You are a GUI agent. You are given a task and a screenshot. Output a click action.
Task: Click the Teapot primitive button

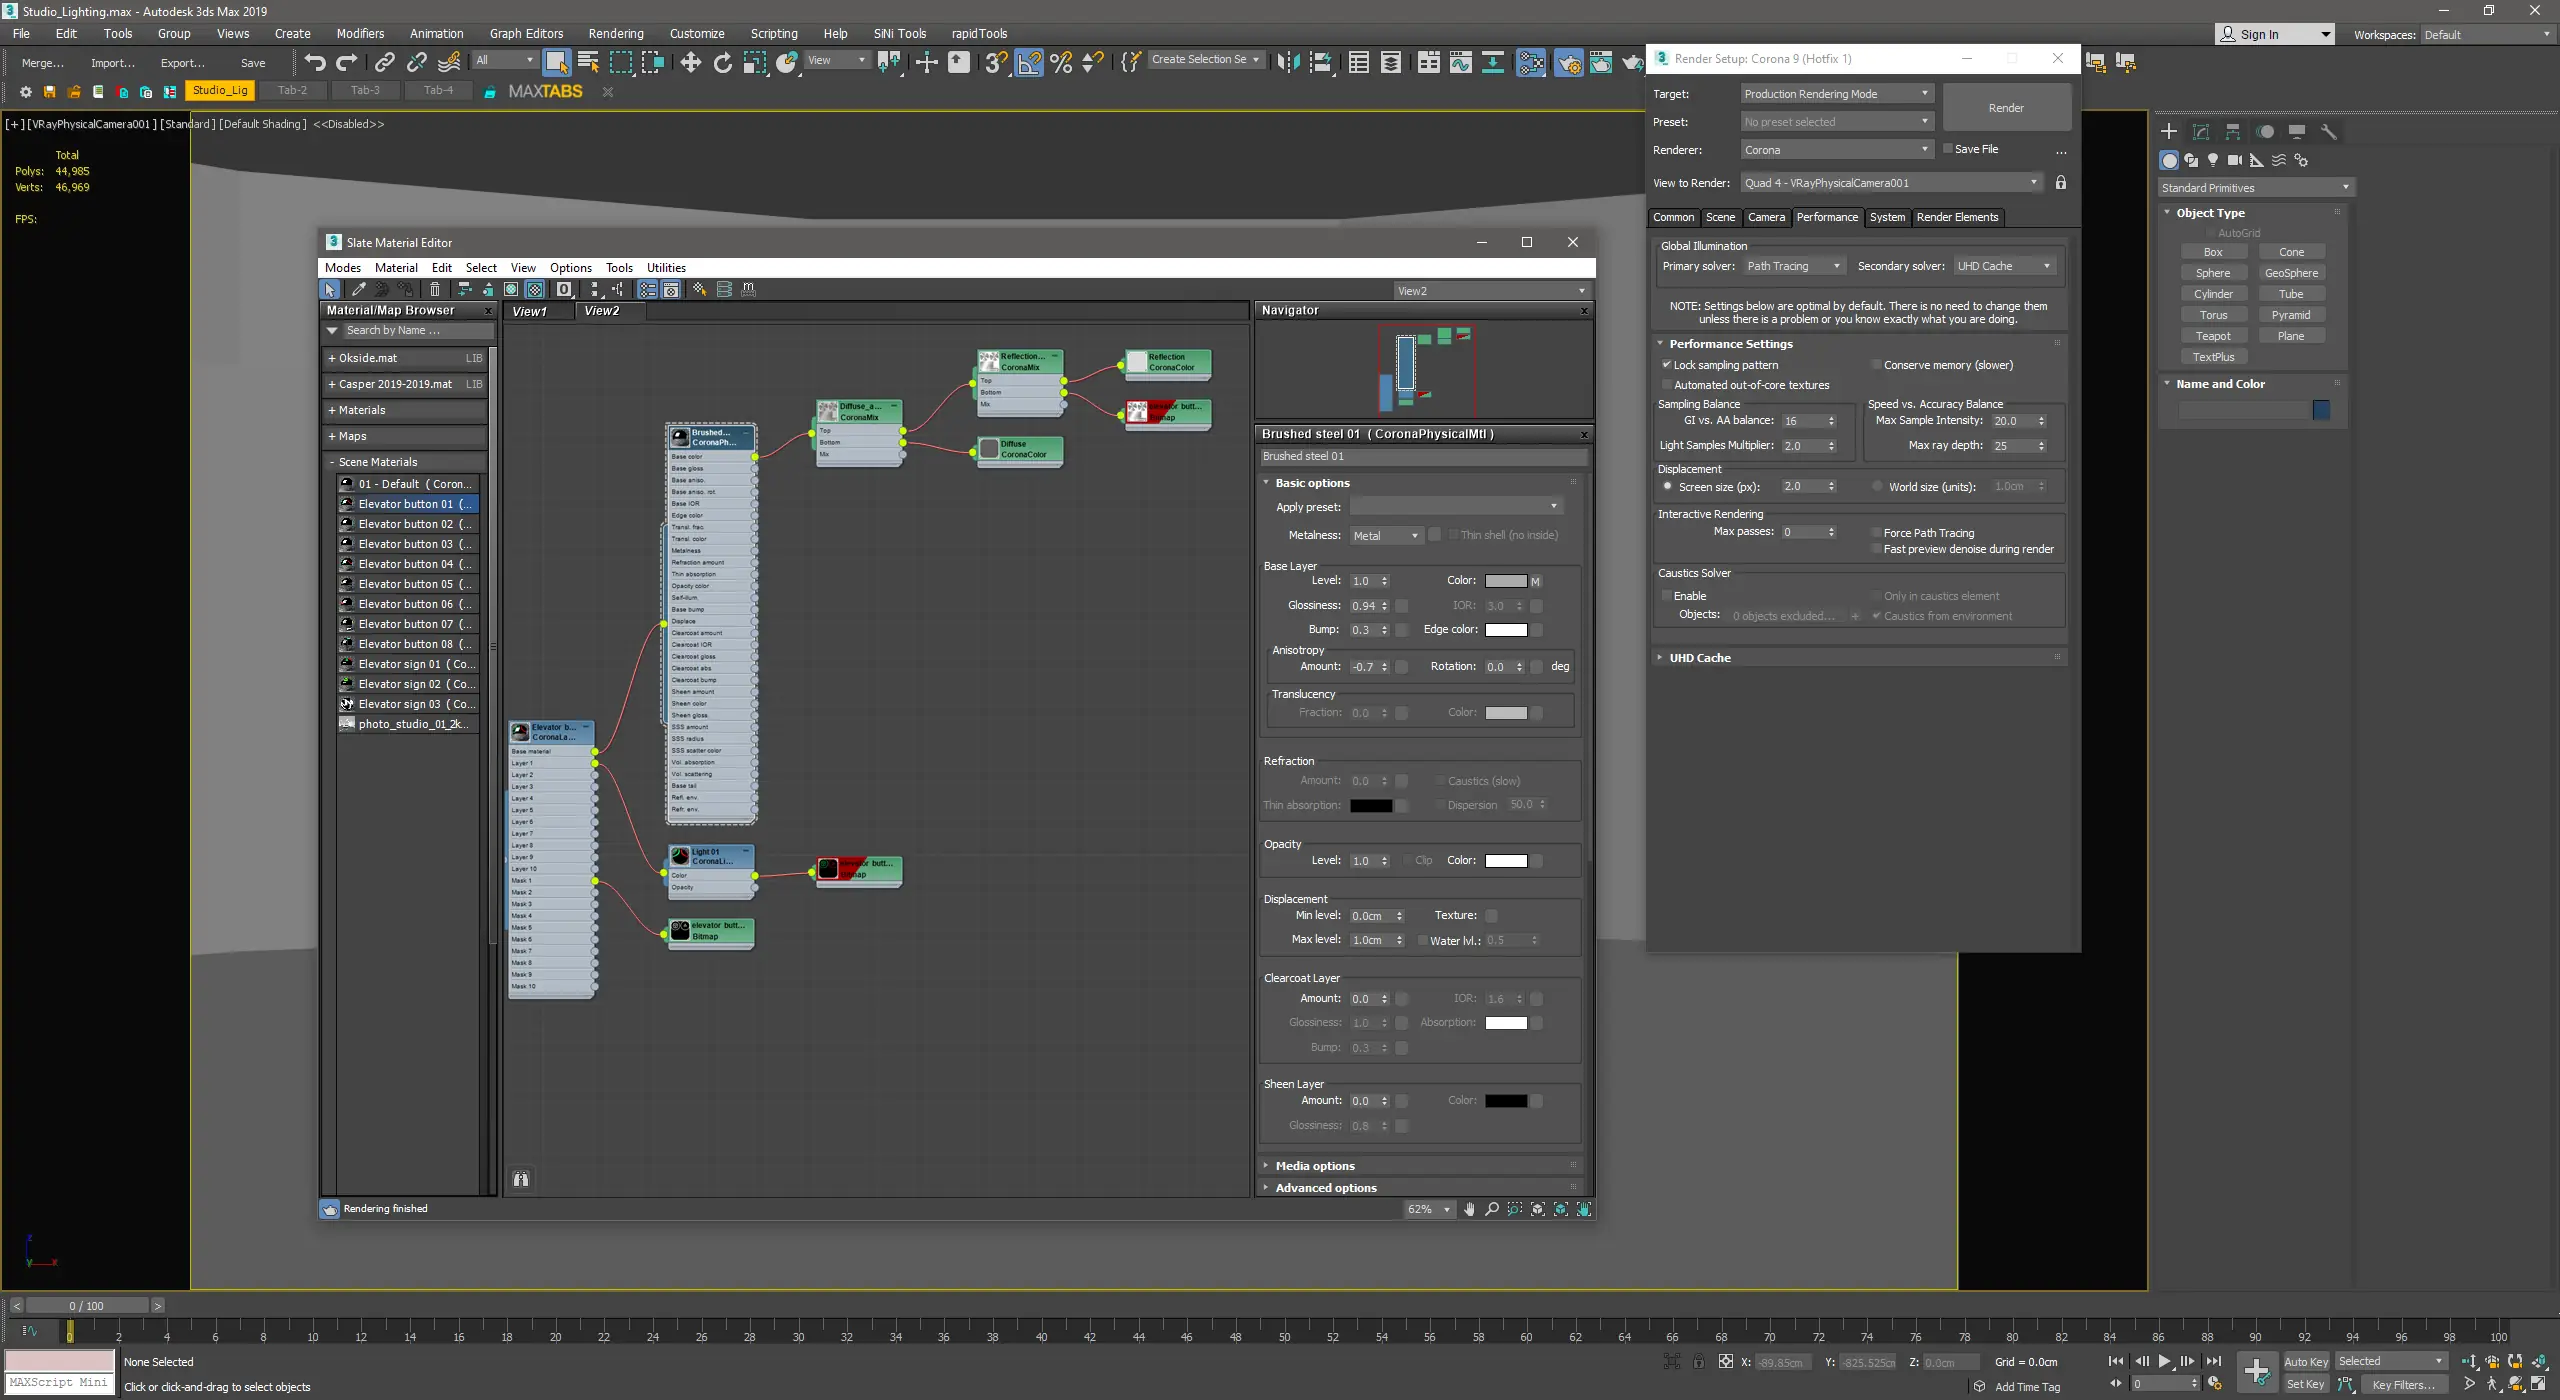pos(2212,336)
